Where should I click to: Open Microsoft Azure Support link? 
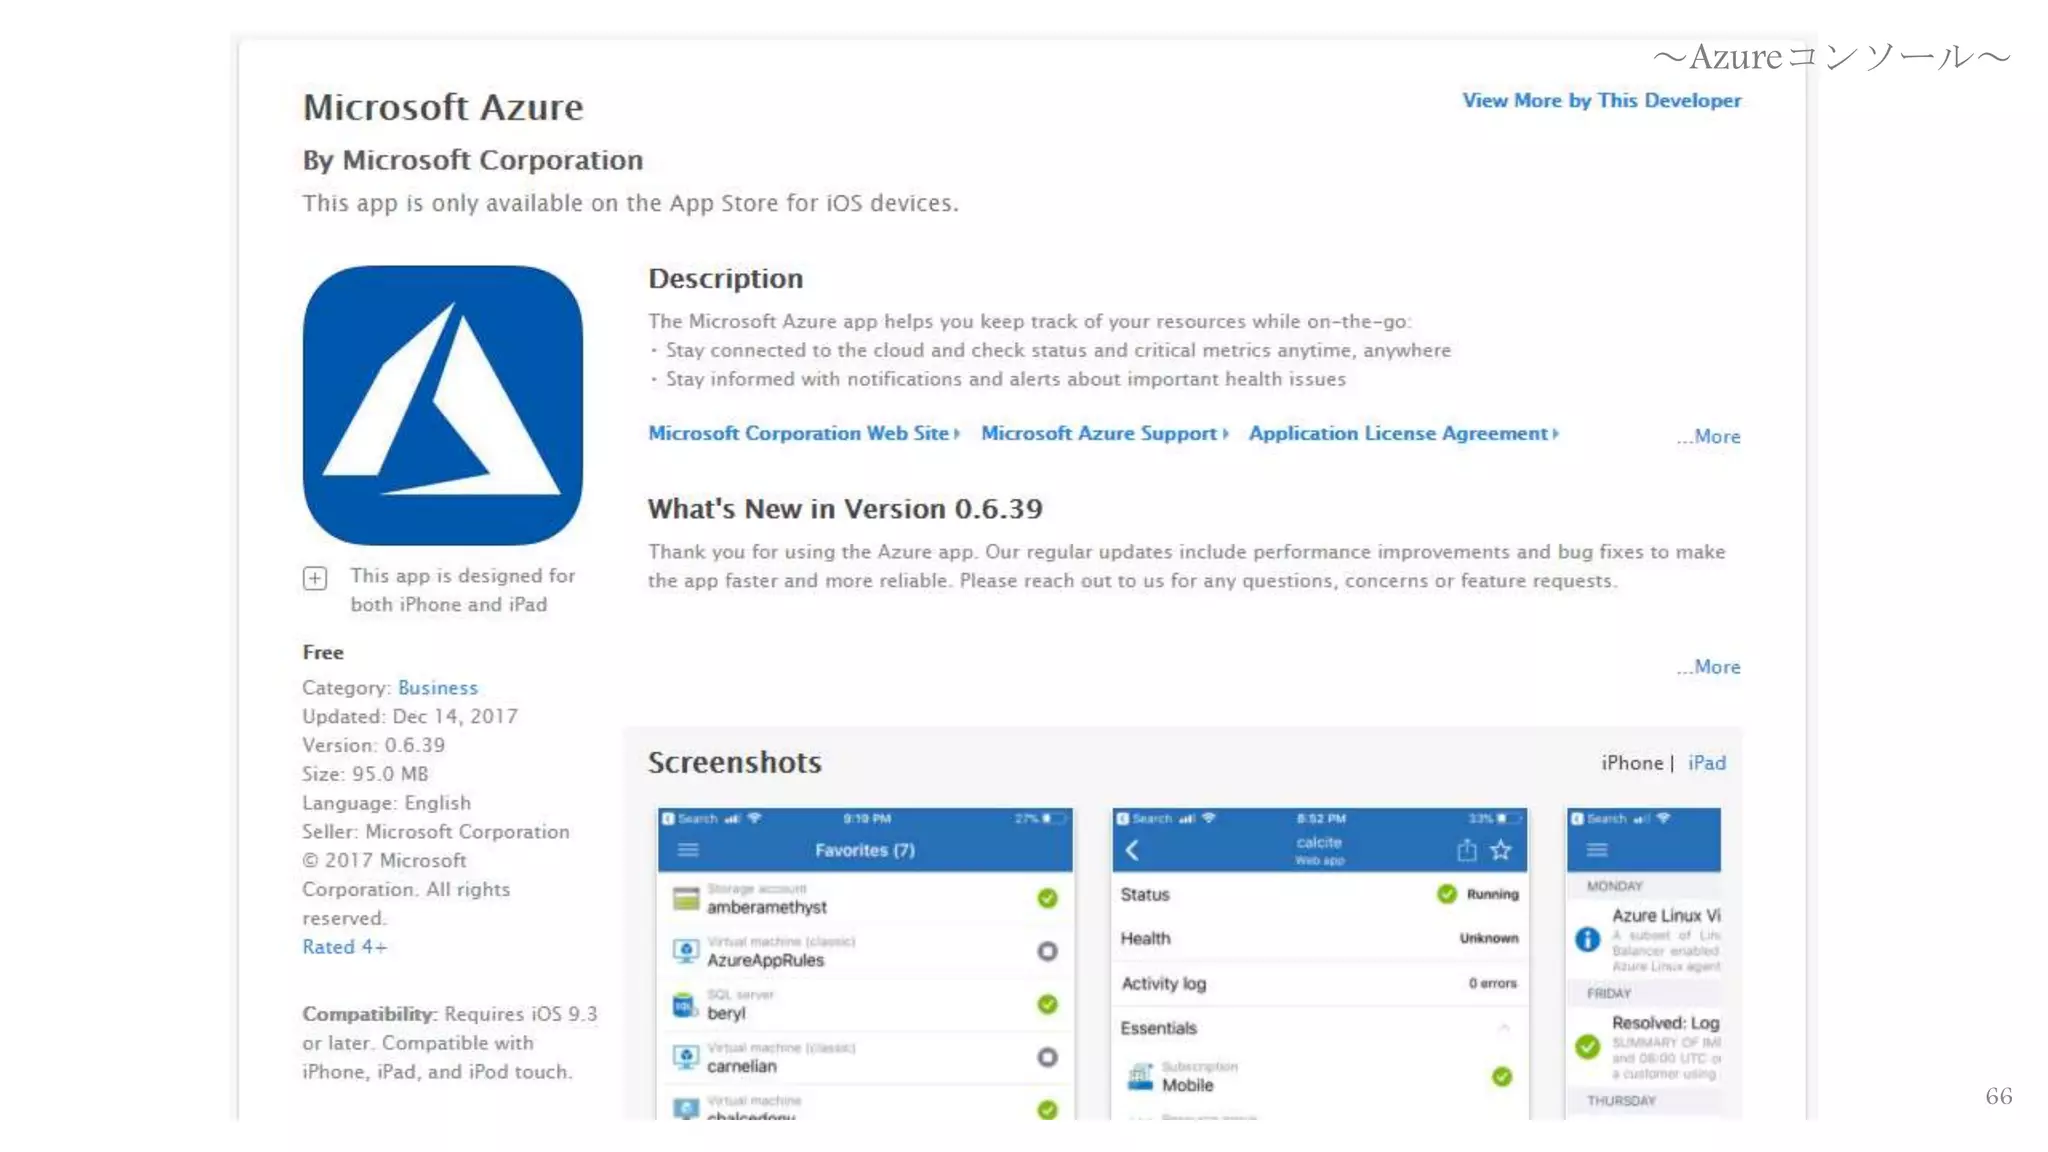[1099, 434]
